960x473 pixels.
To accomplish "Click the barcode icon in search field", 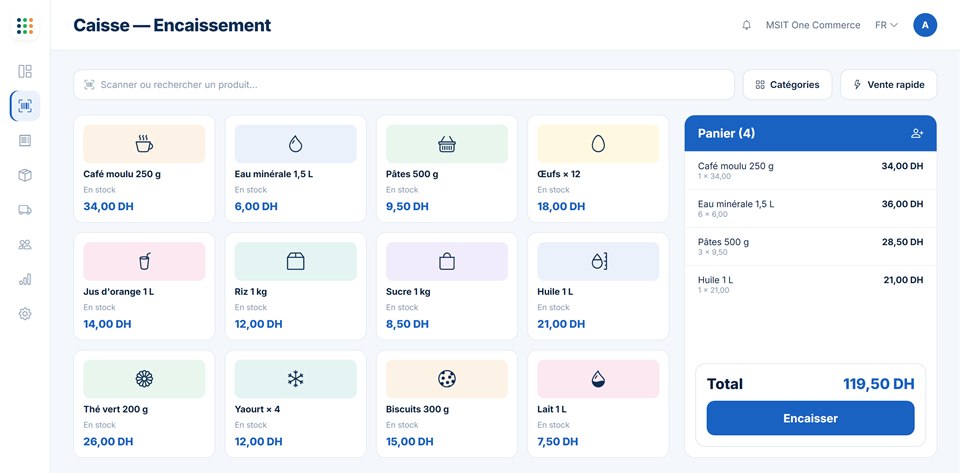I will click(x=89, y=84).
